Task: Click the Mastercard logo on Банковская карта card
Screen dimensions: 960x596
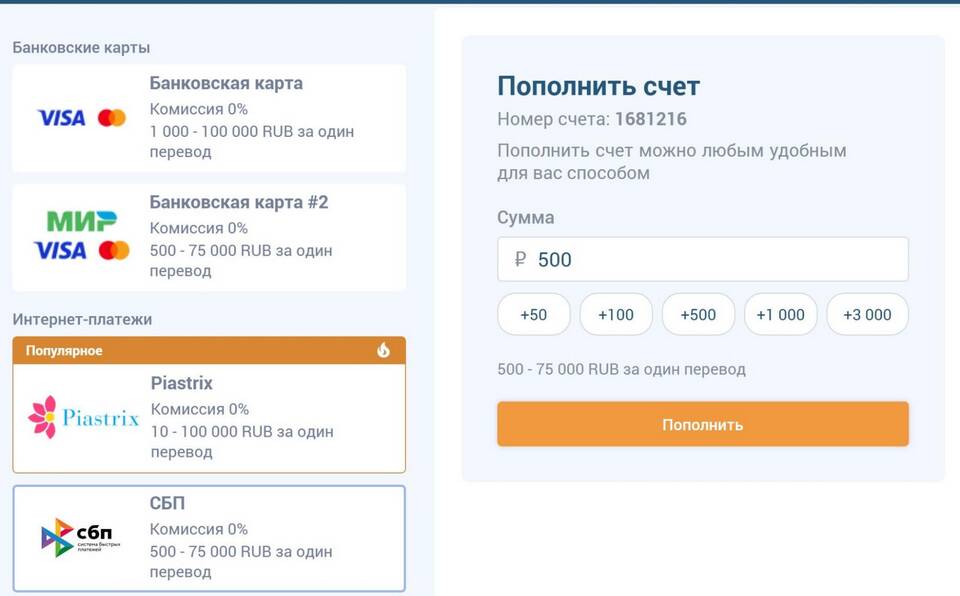Action: [x=112, y=118]
